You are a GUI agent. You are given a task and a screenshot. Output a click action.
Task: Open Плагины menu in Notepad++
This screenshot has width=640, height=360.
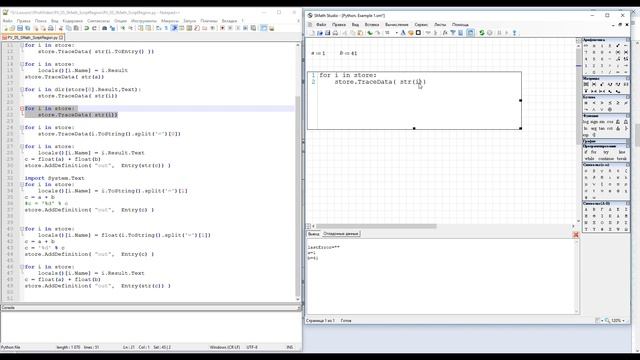click(x=209, y=21)
